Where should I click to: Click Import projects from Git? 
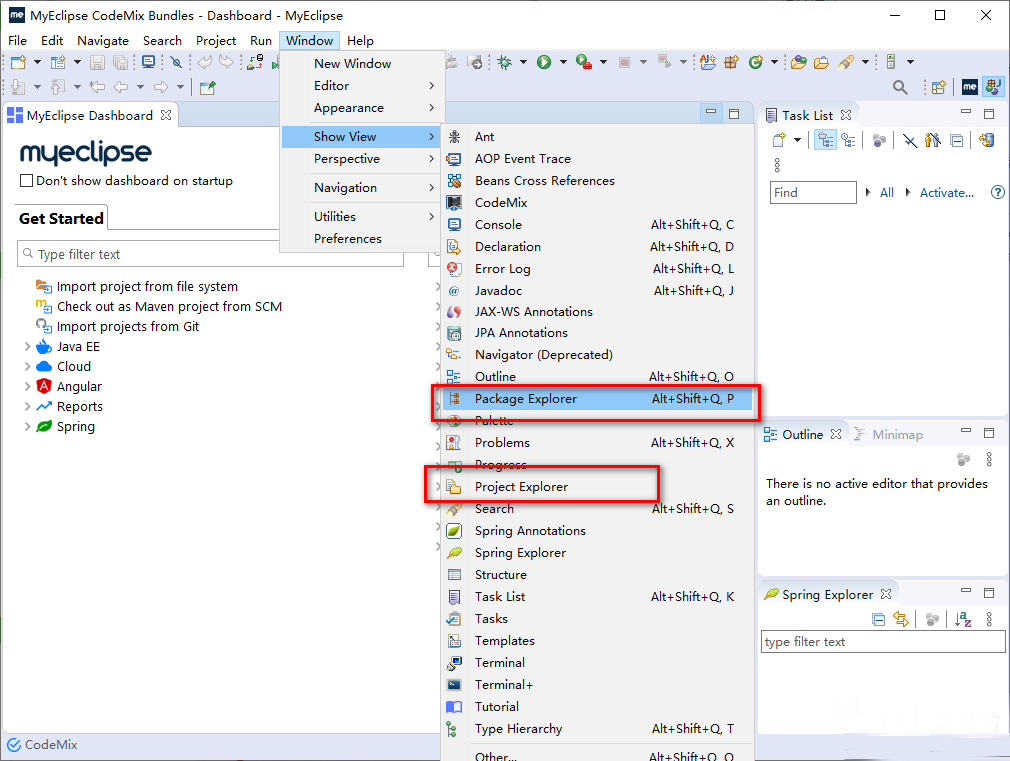[x=128, y=327]
